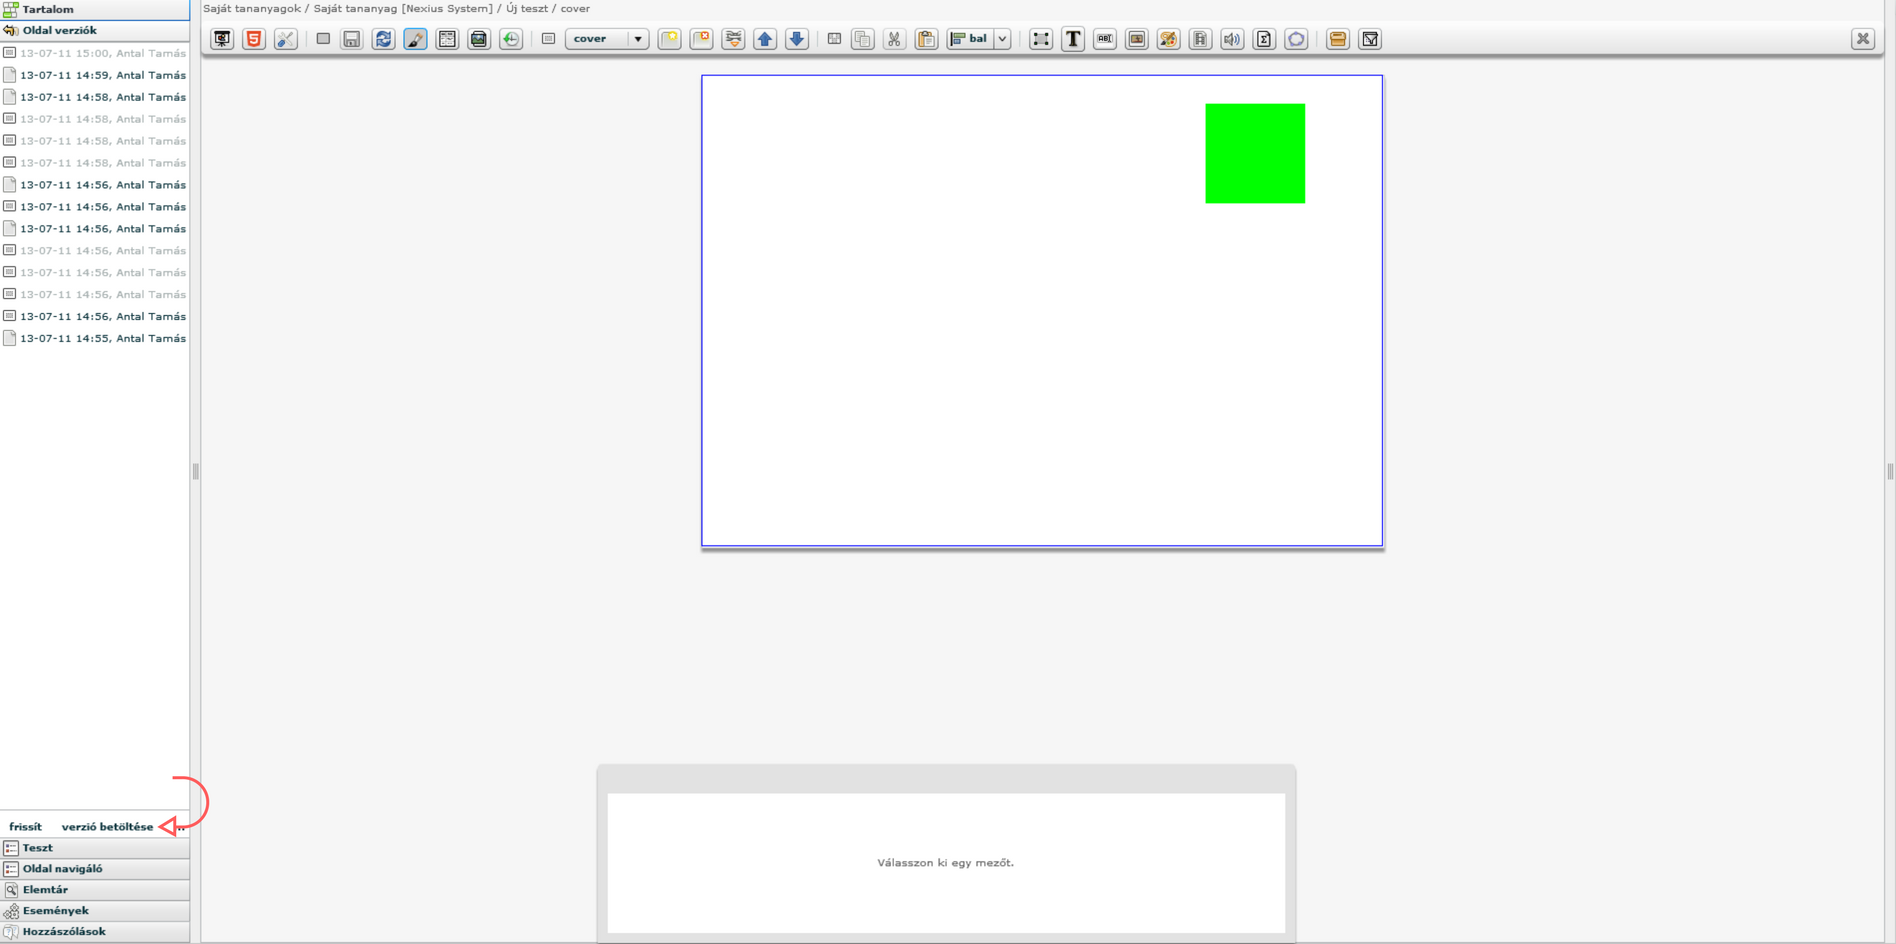
Task: Open the 'bal' alignment dropdown arrow
Action: click(1002, 39)
